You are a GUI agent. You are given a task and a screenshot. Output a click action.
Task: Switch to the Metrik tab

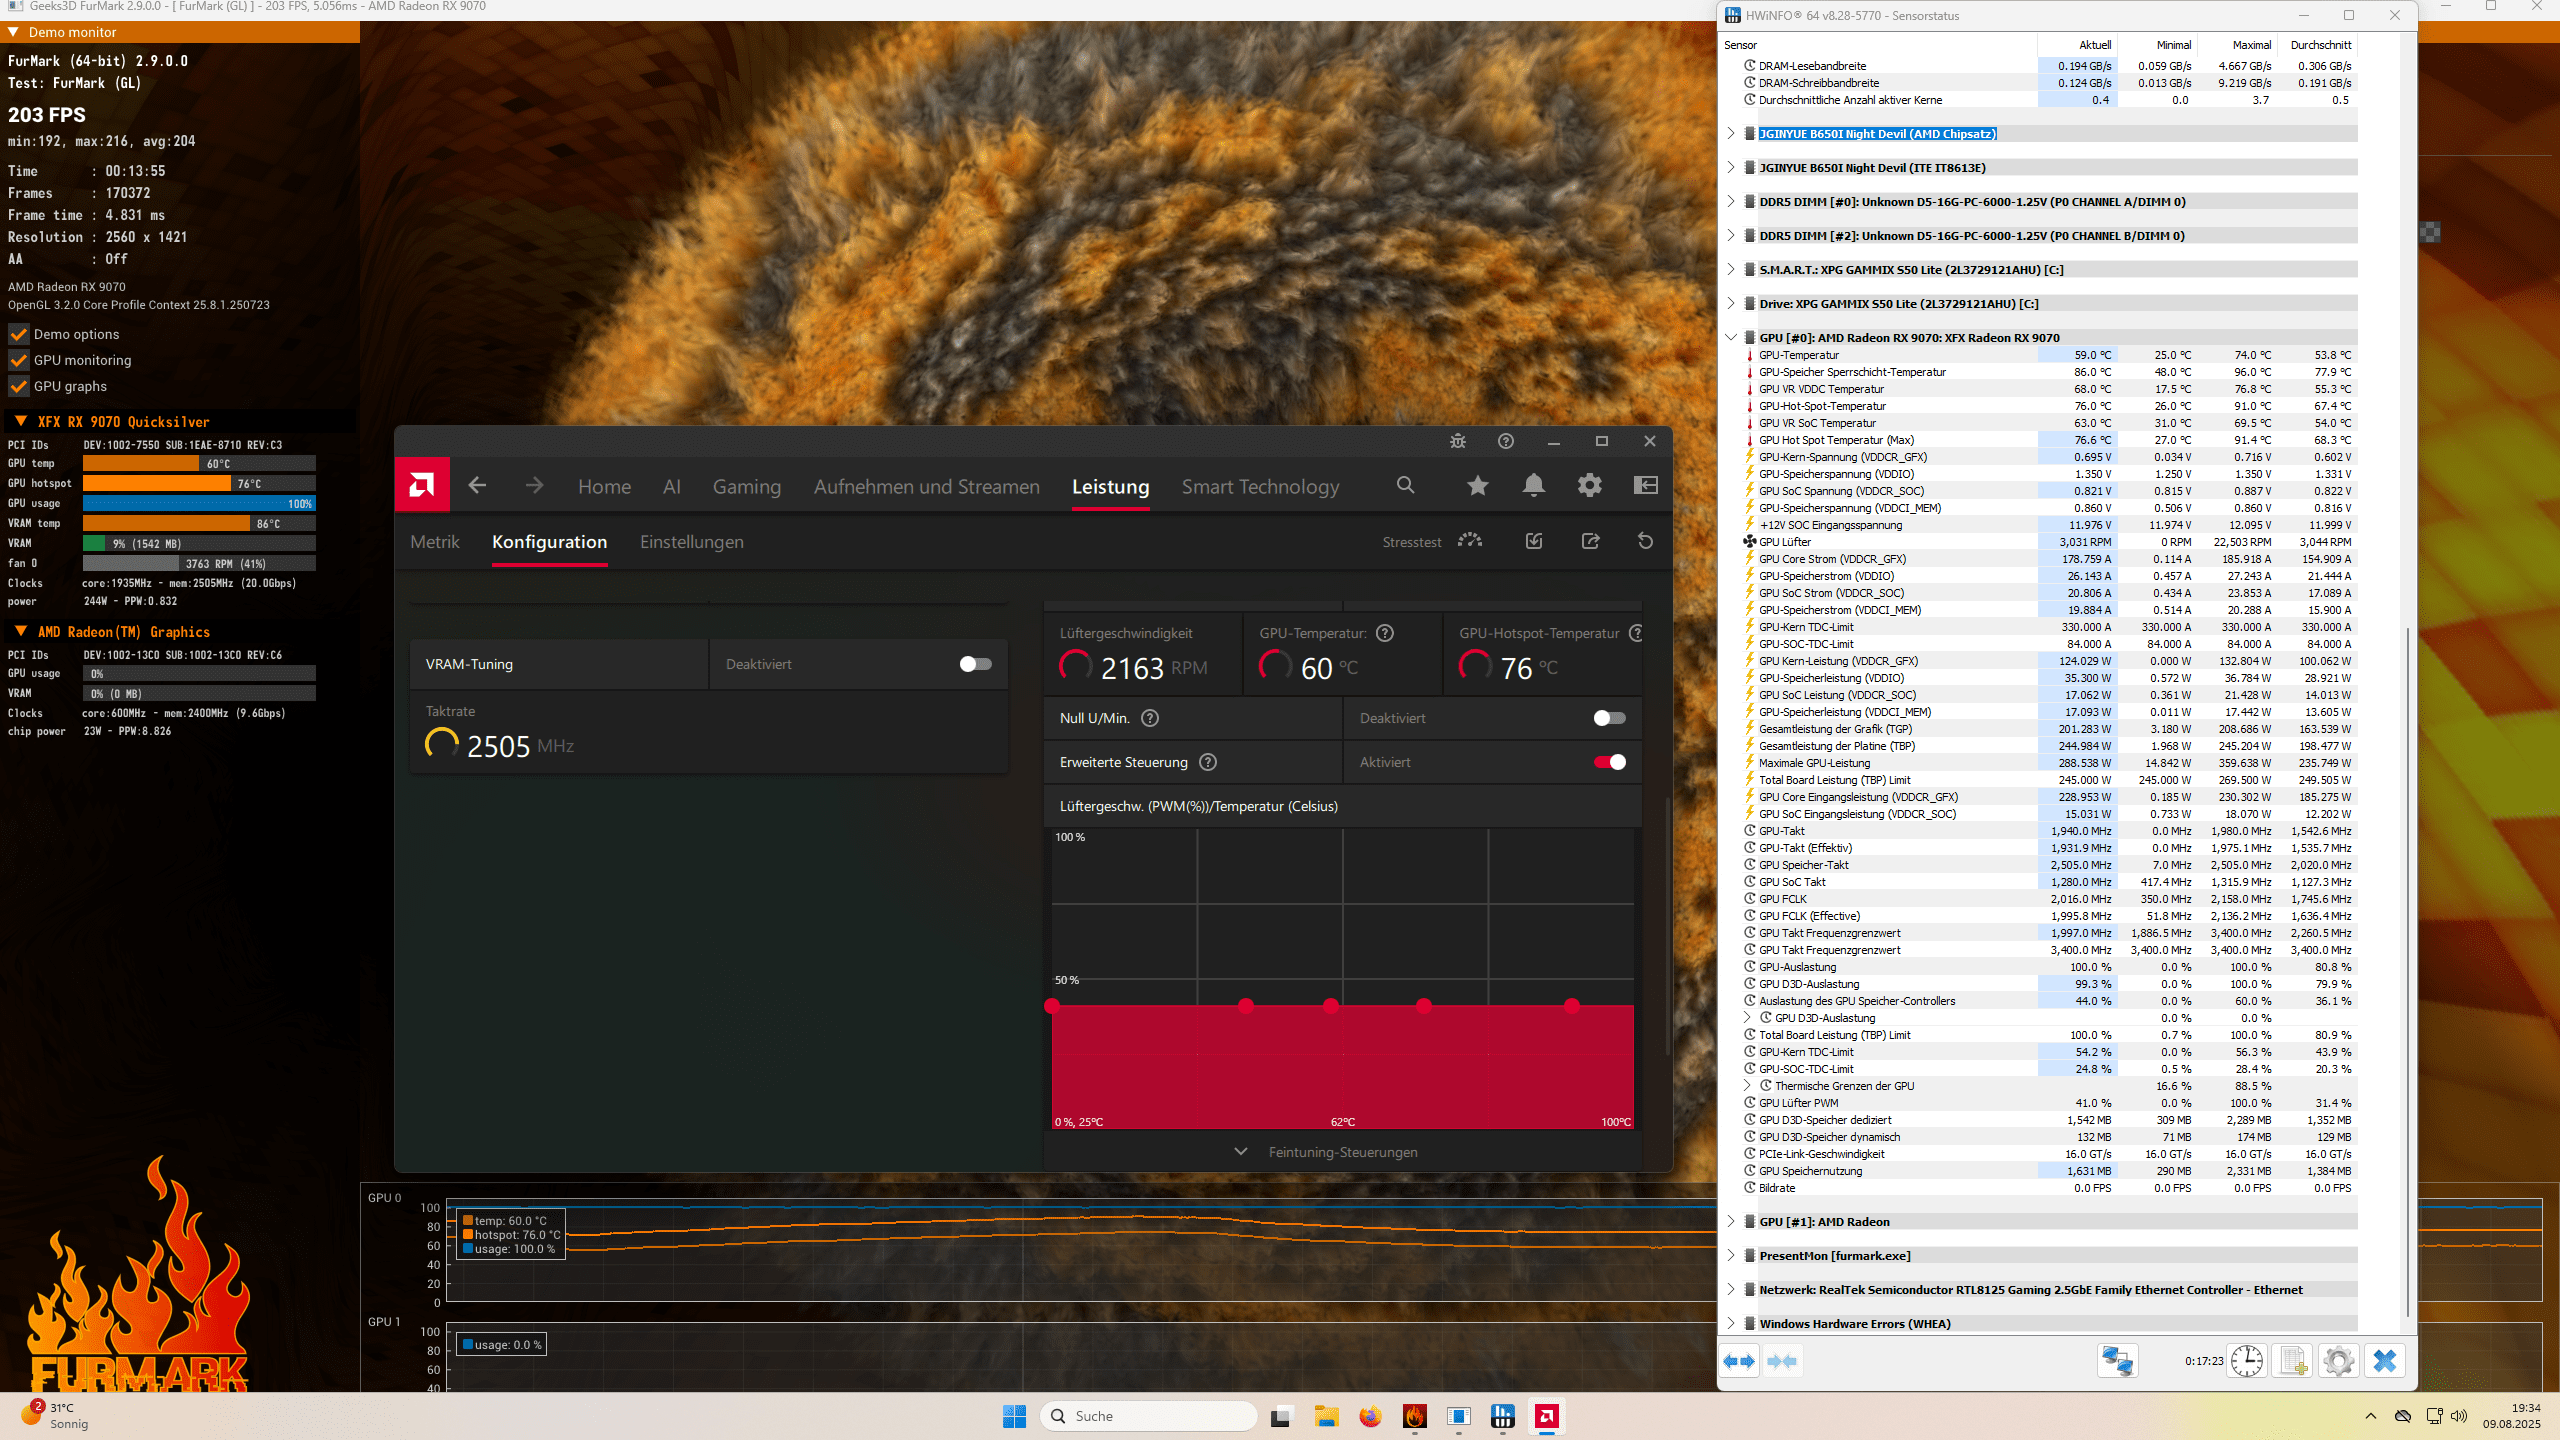coord(435,542)
